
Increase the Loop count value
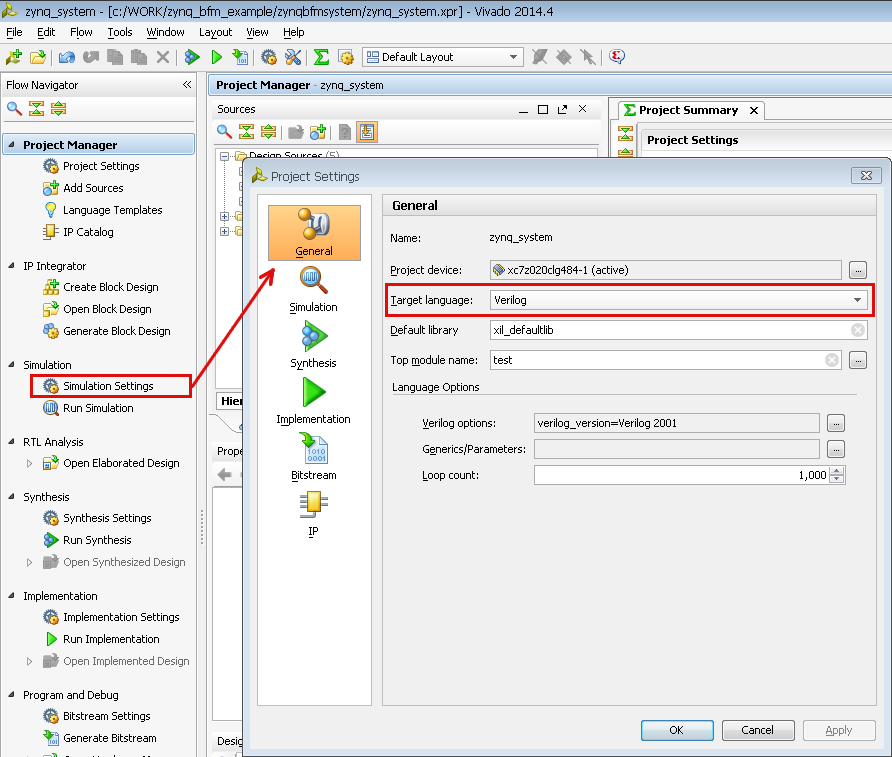837,470
